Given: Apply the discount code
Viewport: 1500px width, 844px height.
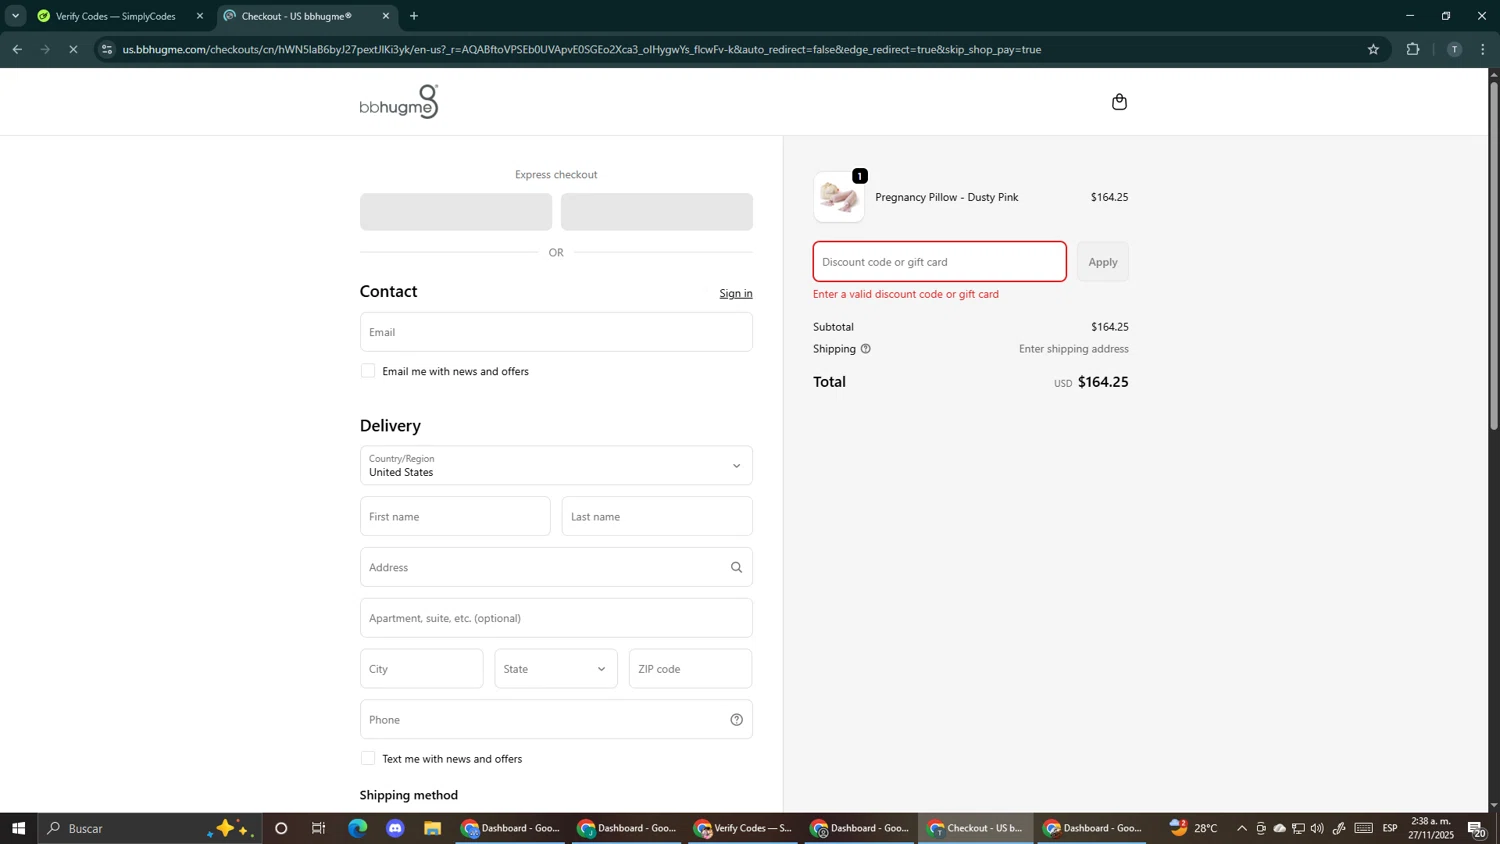Looking at the screenshot, I should (x=1103, y=262).
